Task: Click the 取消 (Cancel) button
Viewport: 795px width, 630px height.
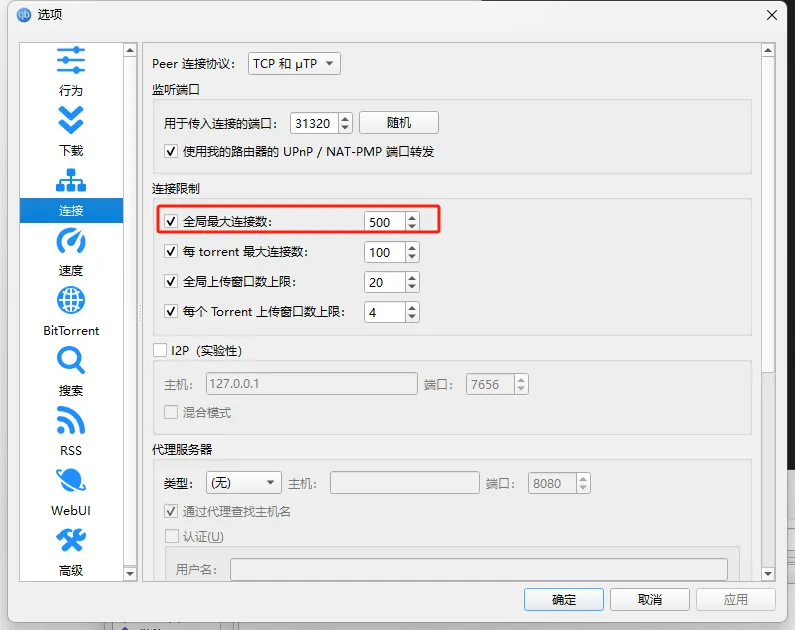Action: pos(649,600)
